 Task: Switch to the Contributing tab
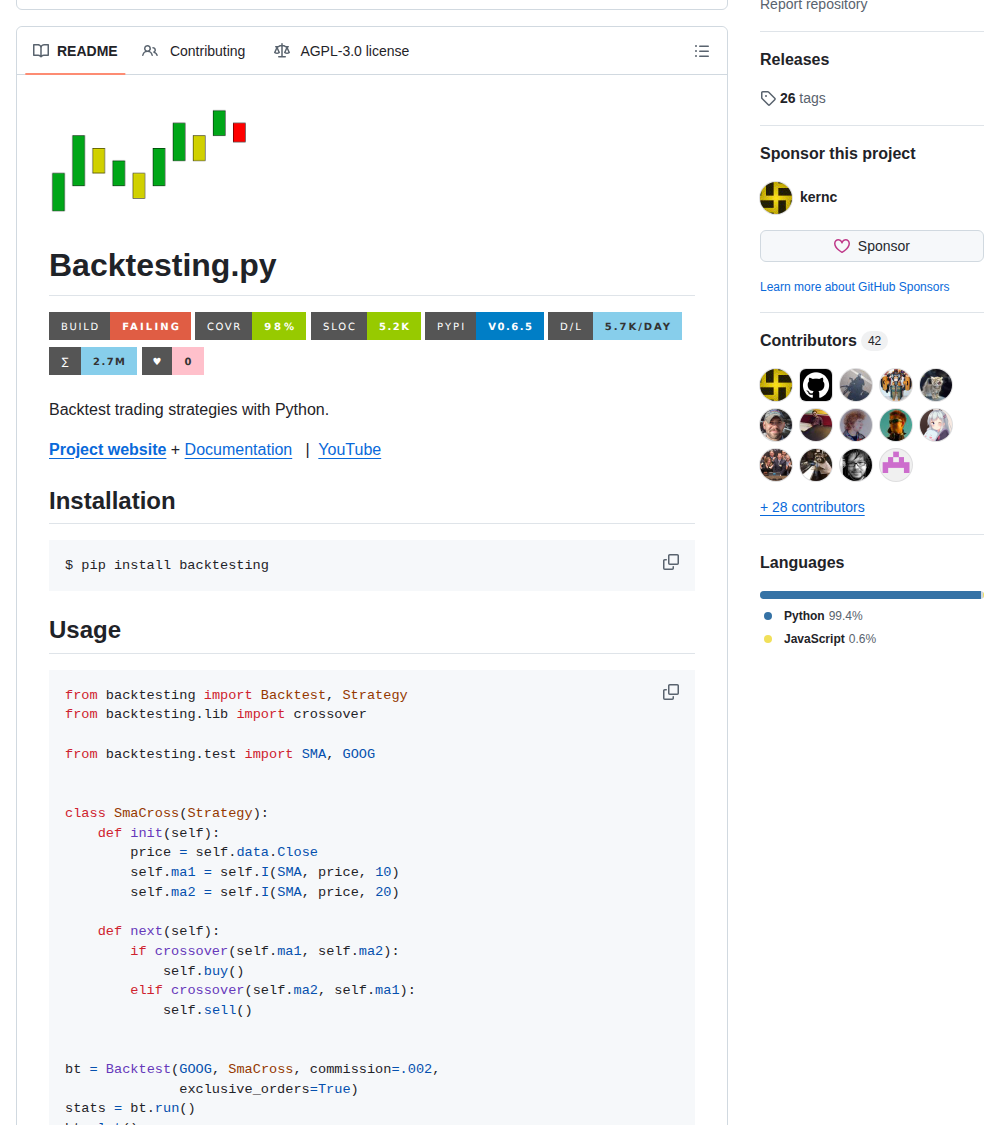point(194,51)
